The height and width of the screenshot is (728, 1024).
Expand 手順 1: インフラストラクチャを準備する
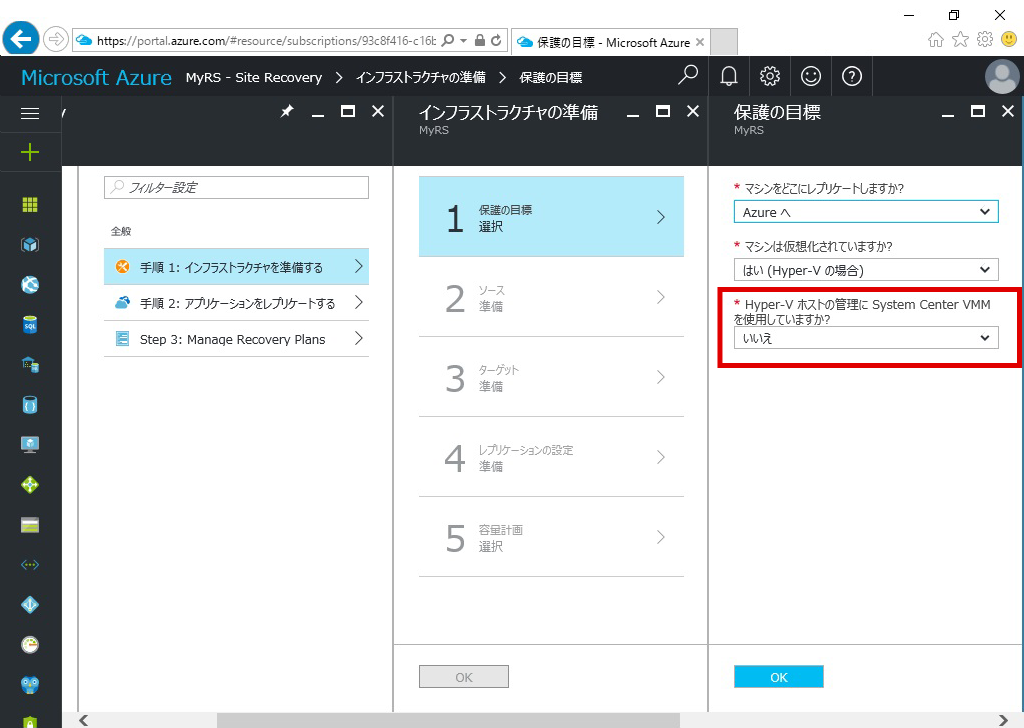[x=236, y=266]
